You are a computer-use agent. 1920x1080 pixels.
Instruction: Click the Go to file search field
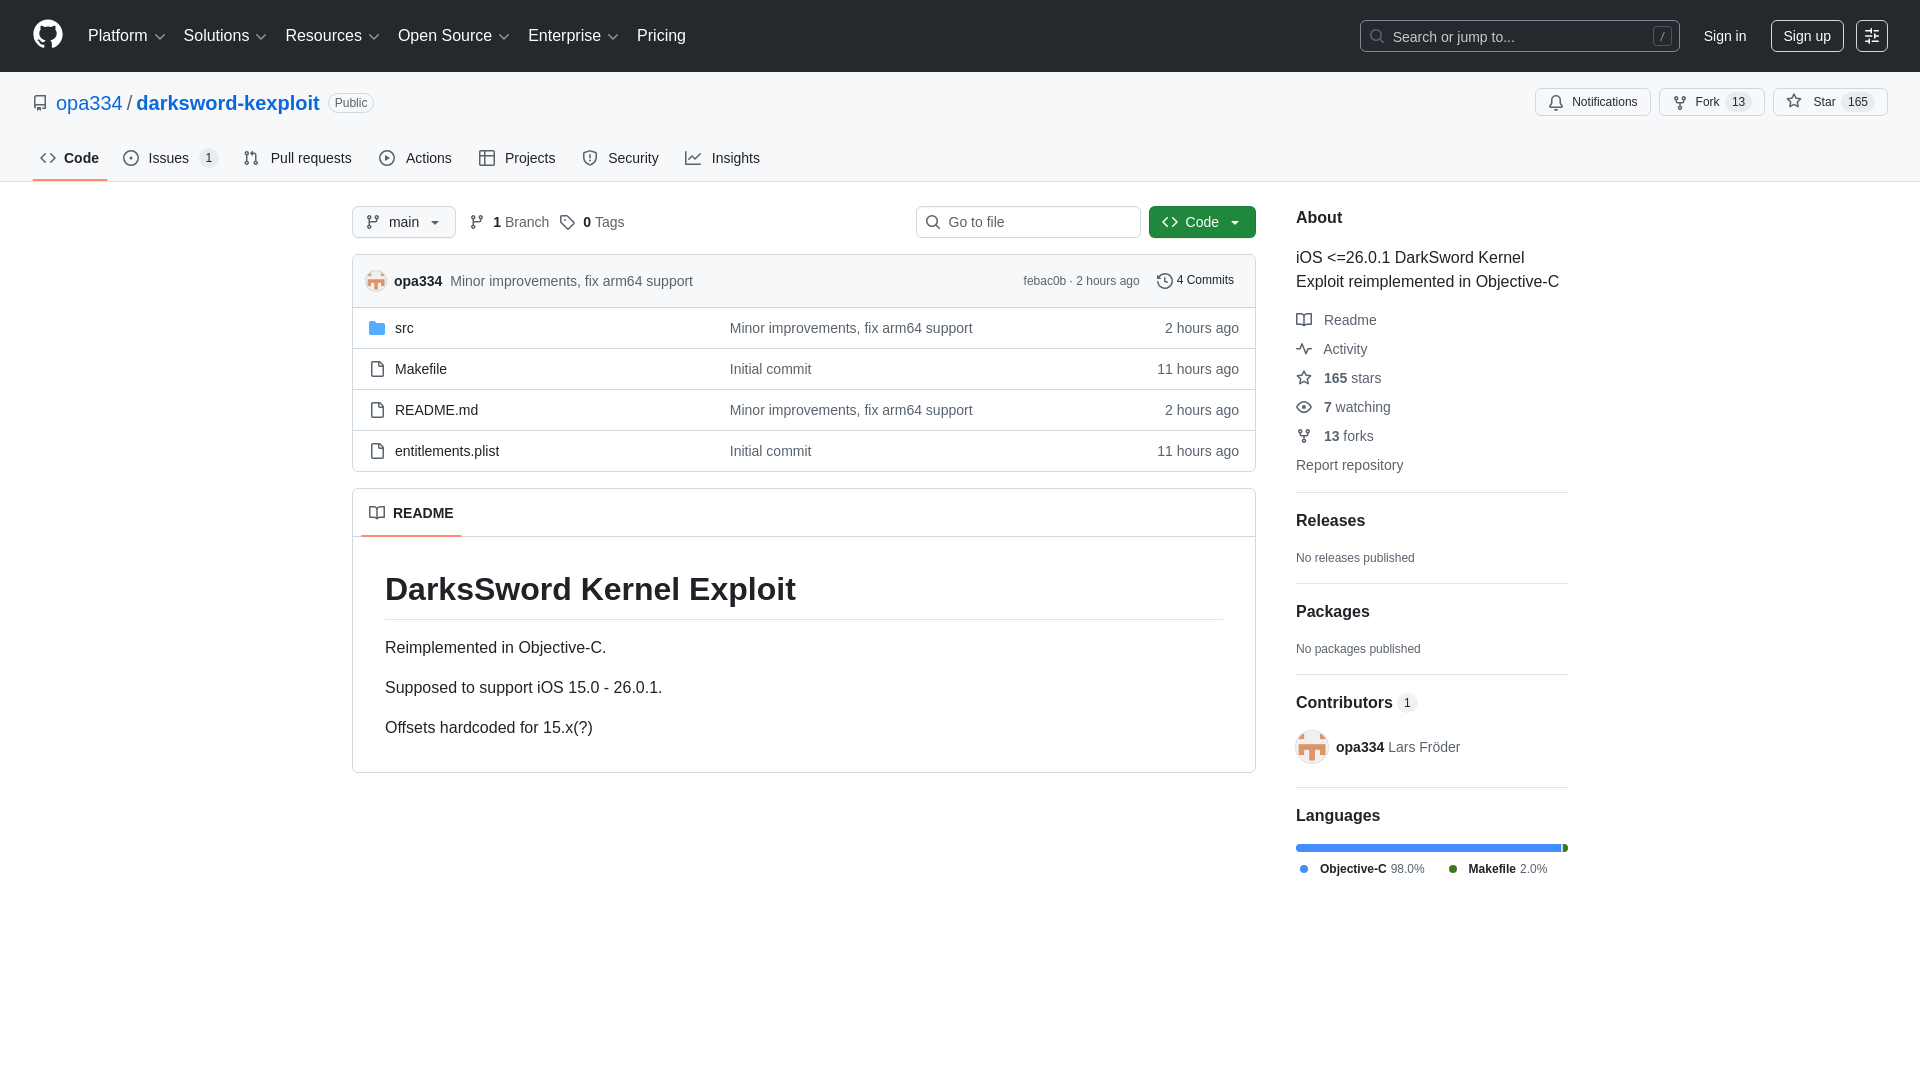click(1028, 221)
